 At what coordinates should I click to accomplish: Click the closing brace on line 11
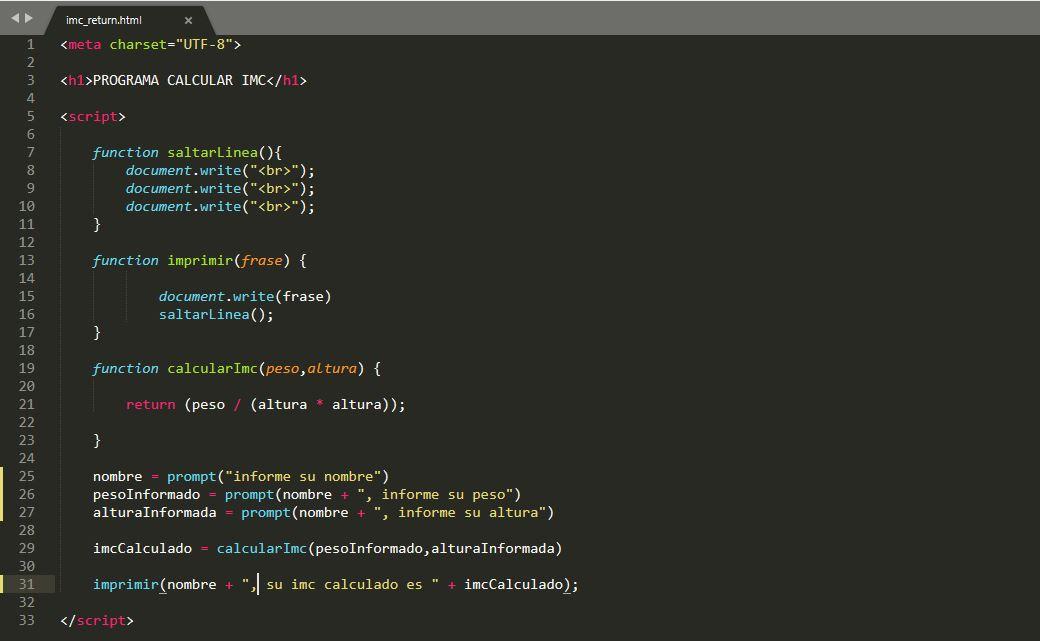click(97, 224)
